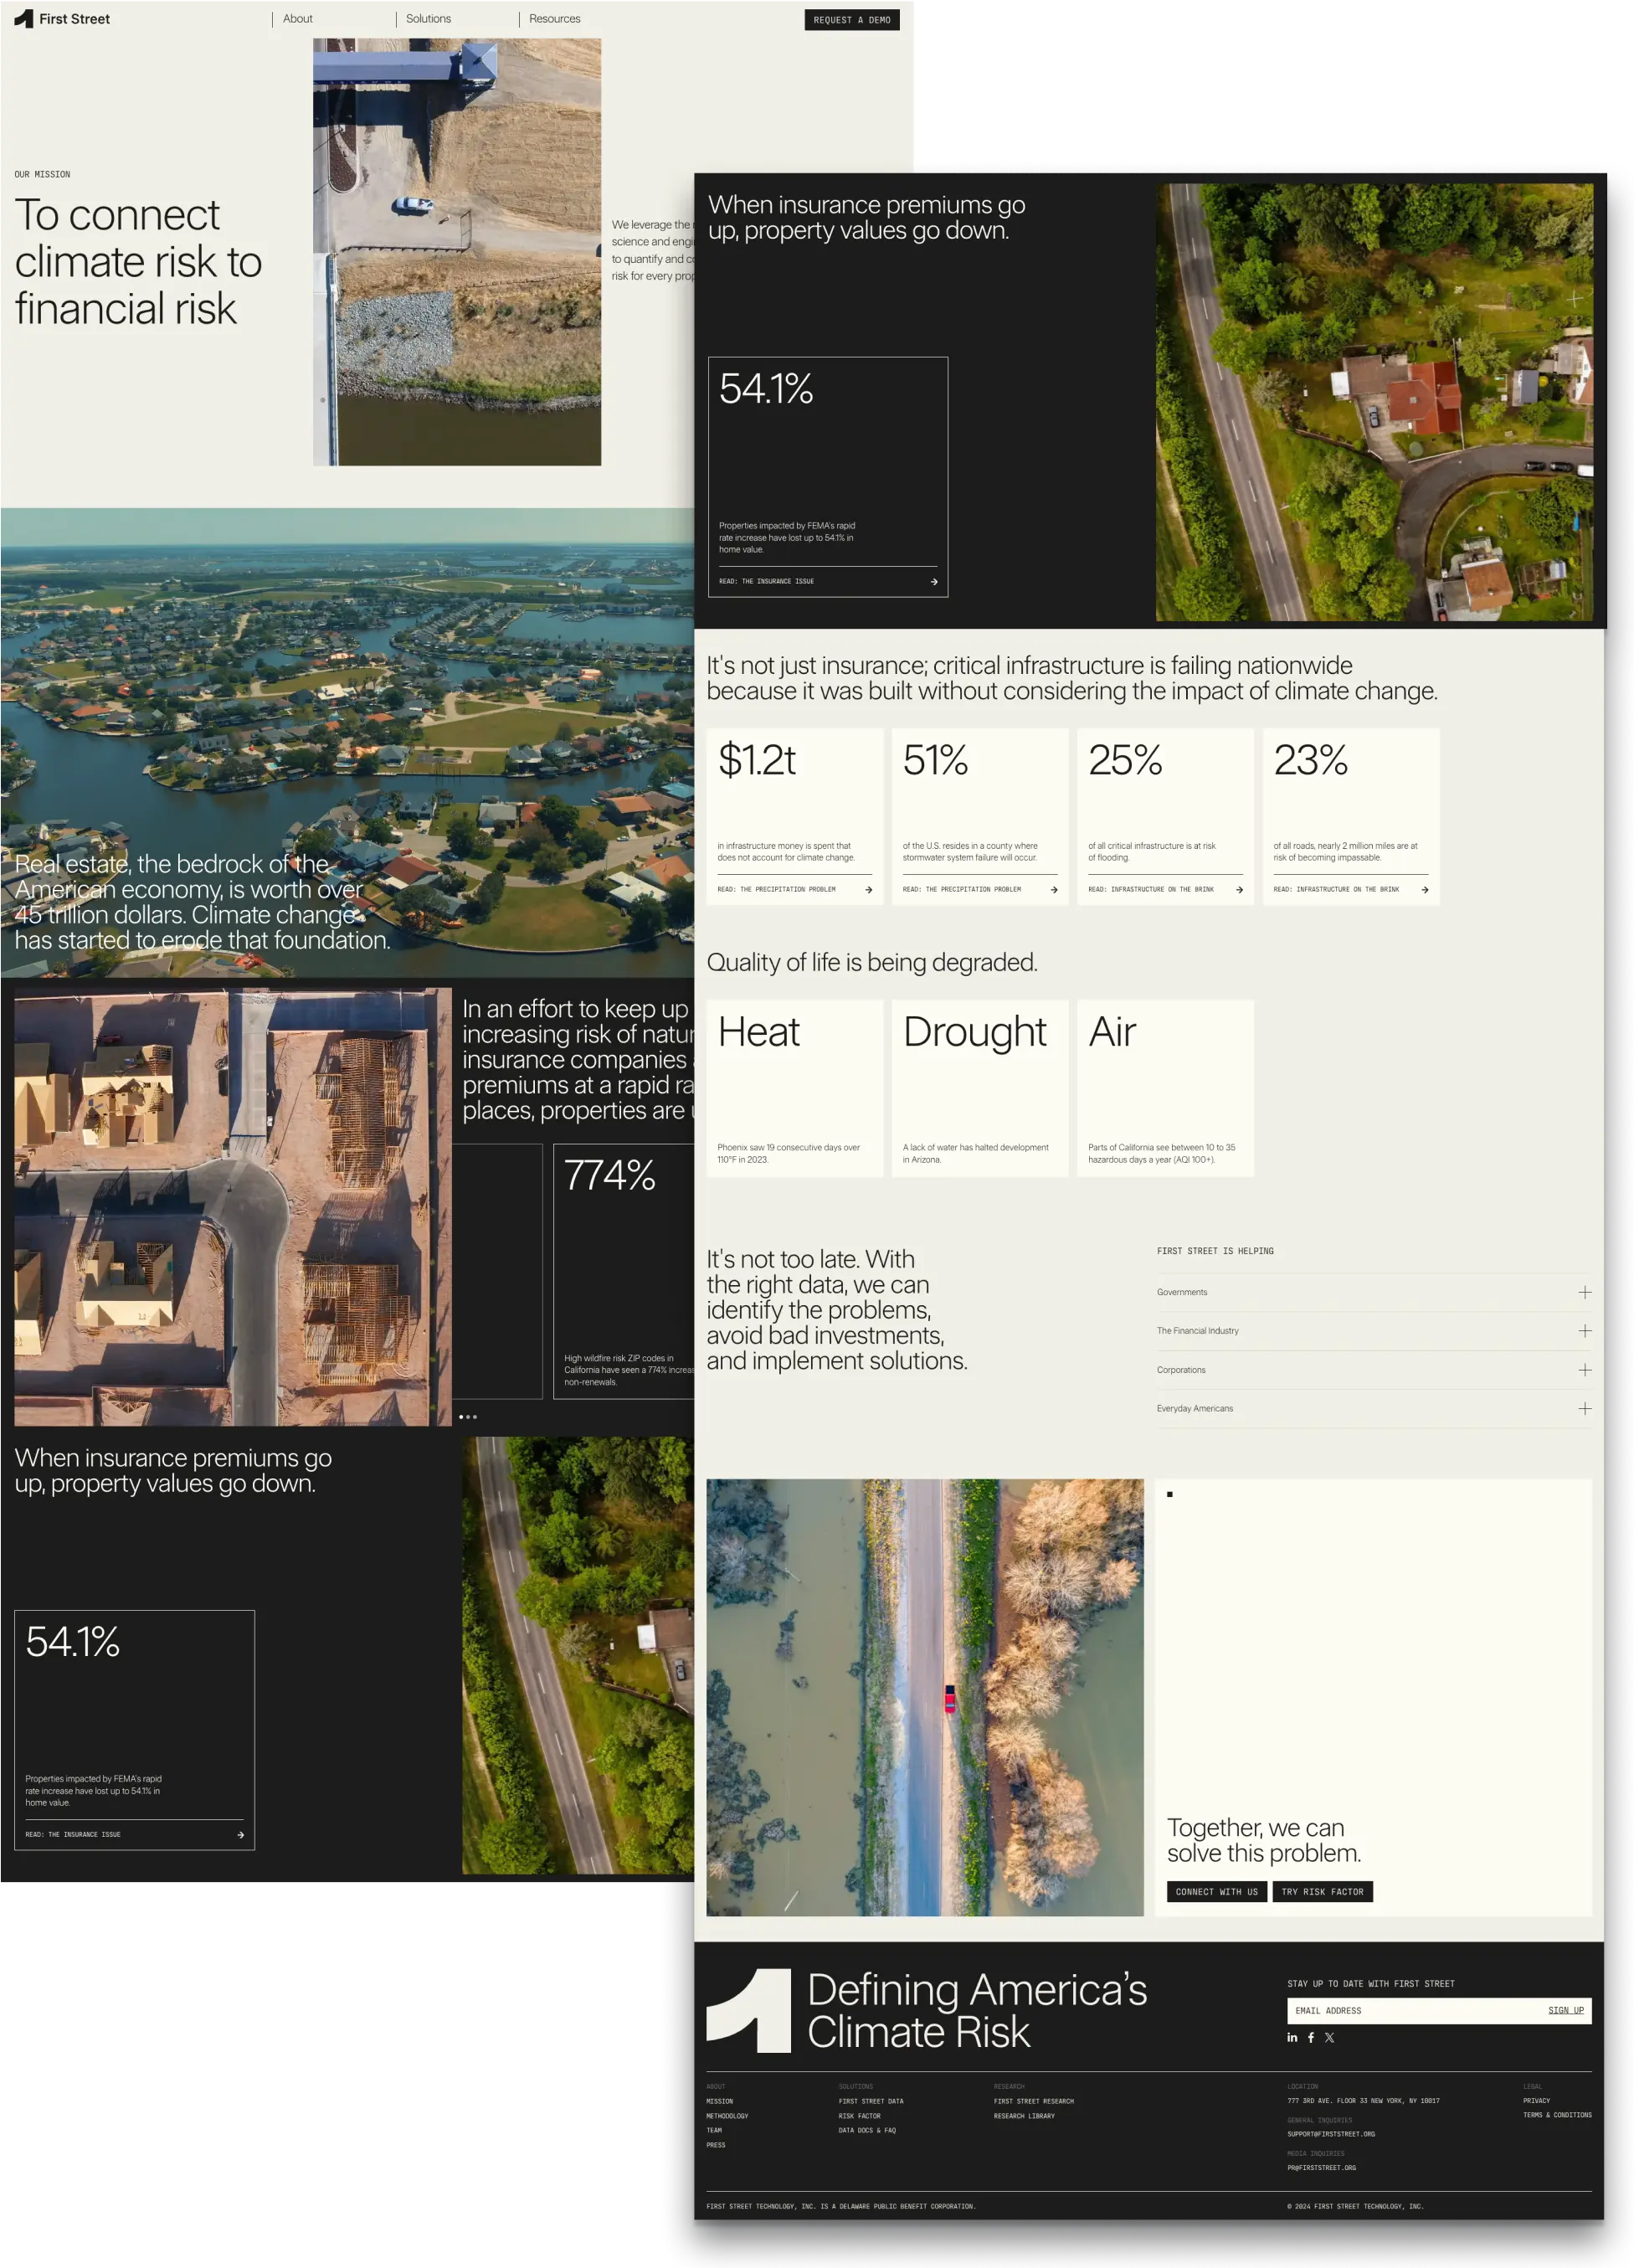Open the Press link in the footer
Image resolution: width=1634 pixels, height=2268 pixels.
[x=716, y=2146]
